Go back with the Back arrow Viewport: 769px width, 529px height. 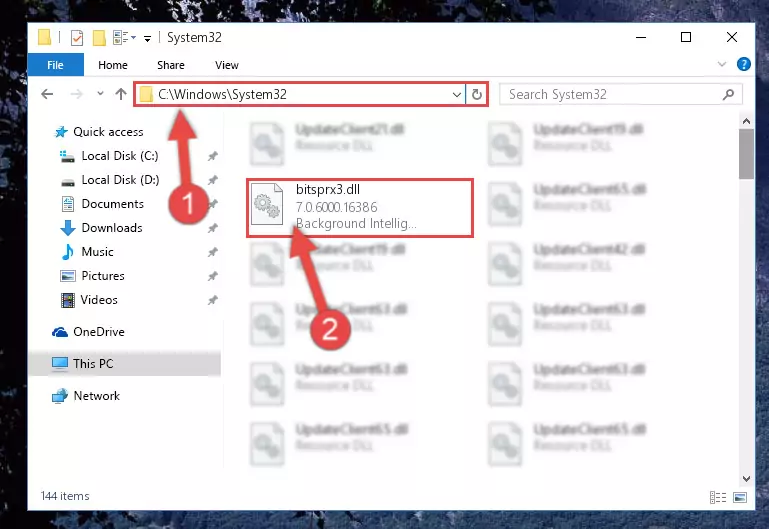tap(47, 94)
